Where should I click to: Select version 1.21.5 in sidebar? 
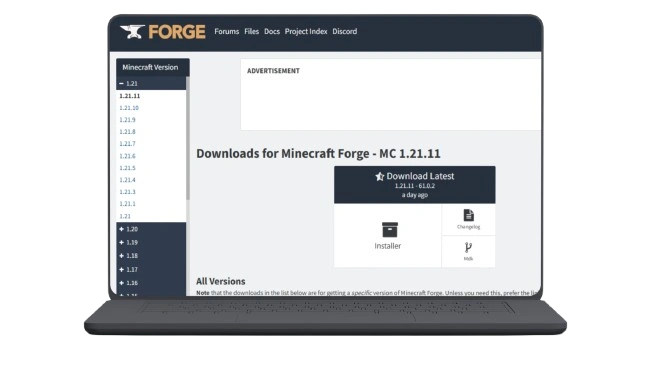coord(127,168)
